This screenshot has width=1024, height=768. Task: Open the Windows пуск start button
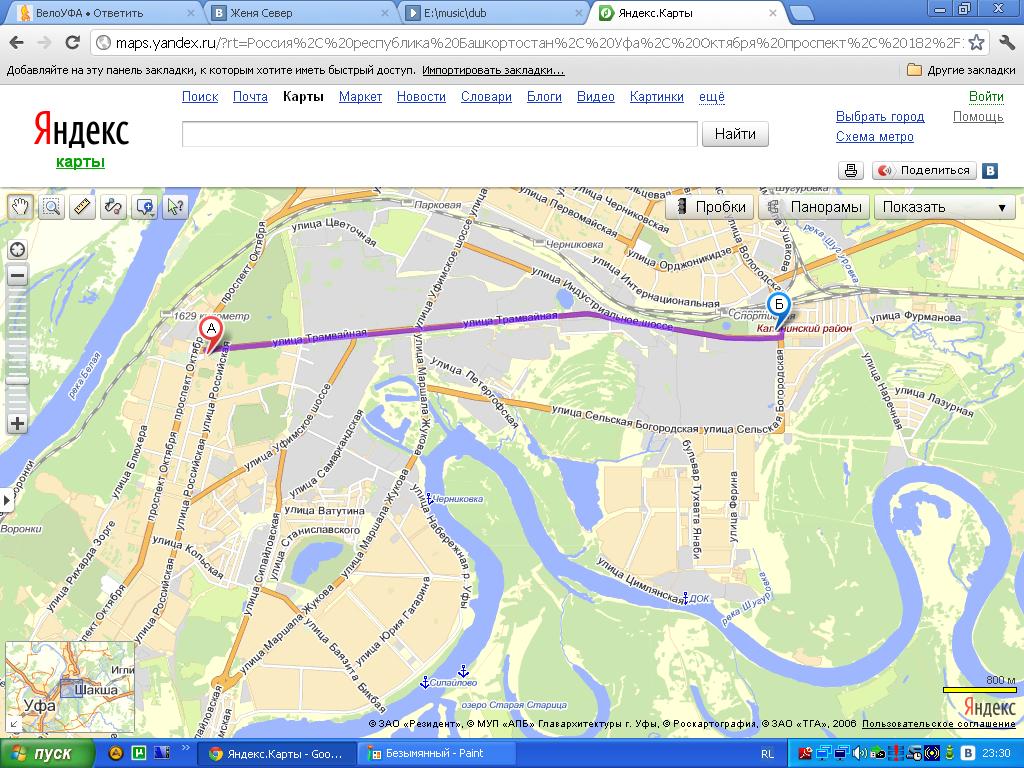click(46, 754)
